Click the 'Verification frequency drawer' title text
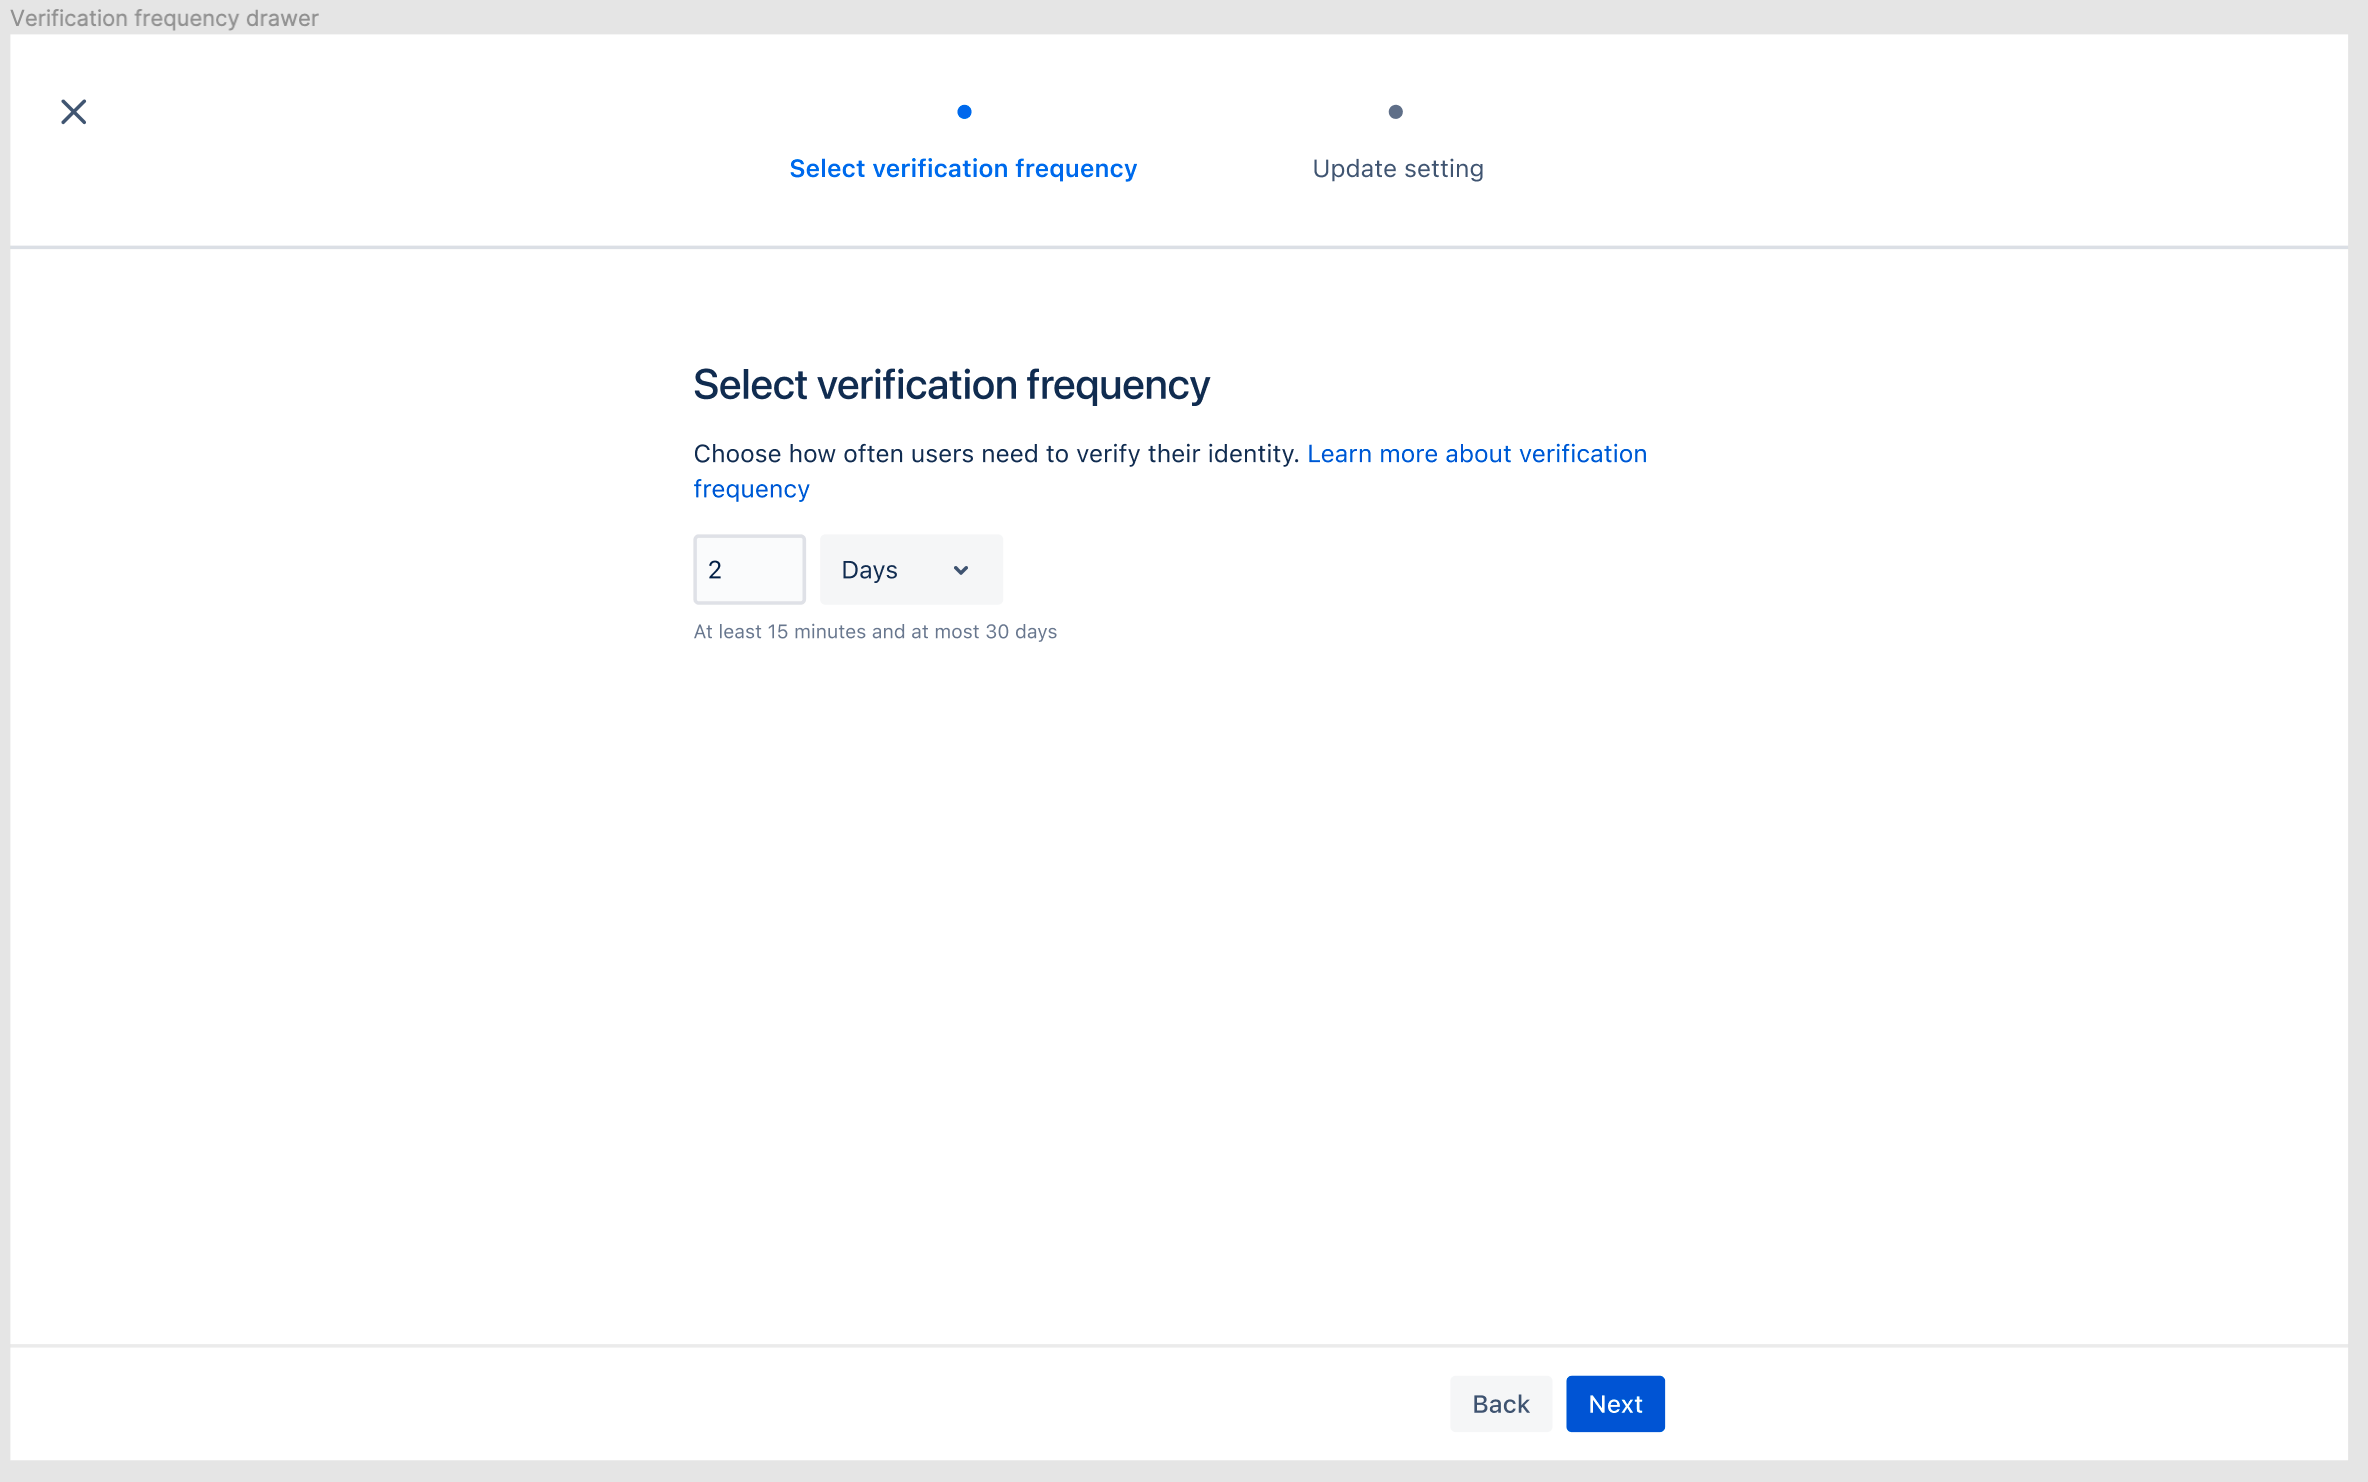This screenshot has width=2368, height=1482. point(164,18)
